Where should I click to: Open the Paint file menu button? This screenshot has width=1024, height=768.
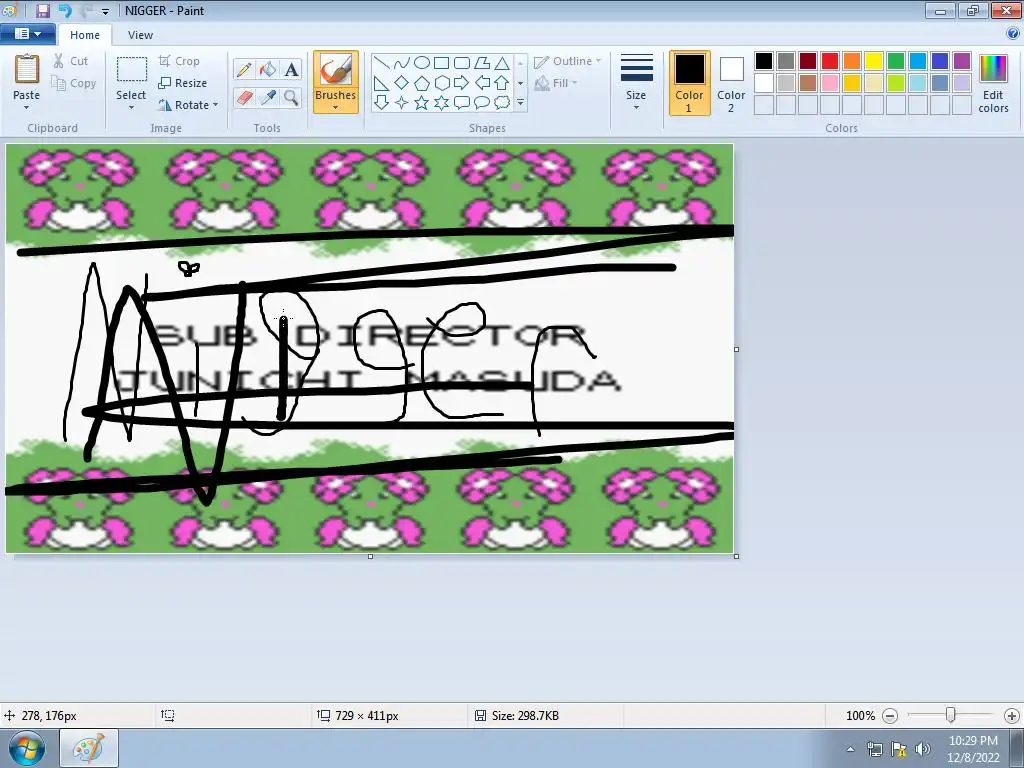[x=27, y=34]
